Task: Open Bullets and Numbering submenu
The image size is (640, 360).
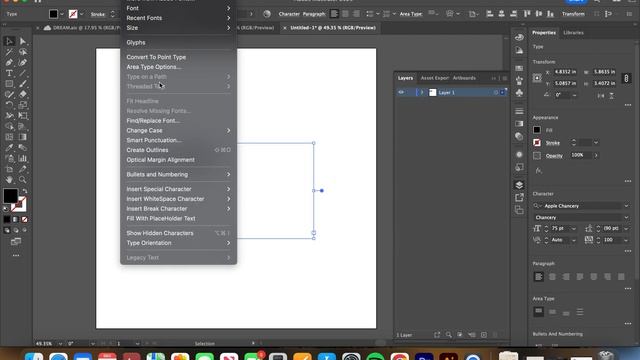Action: click(x=178, y=175)
